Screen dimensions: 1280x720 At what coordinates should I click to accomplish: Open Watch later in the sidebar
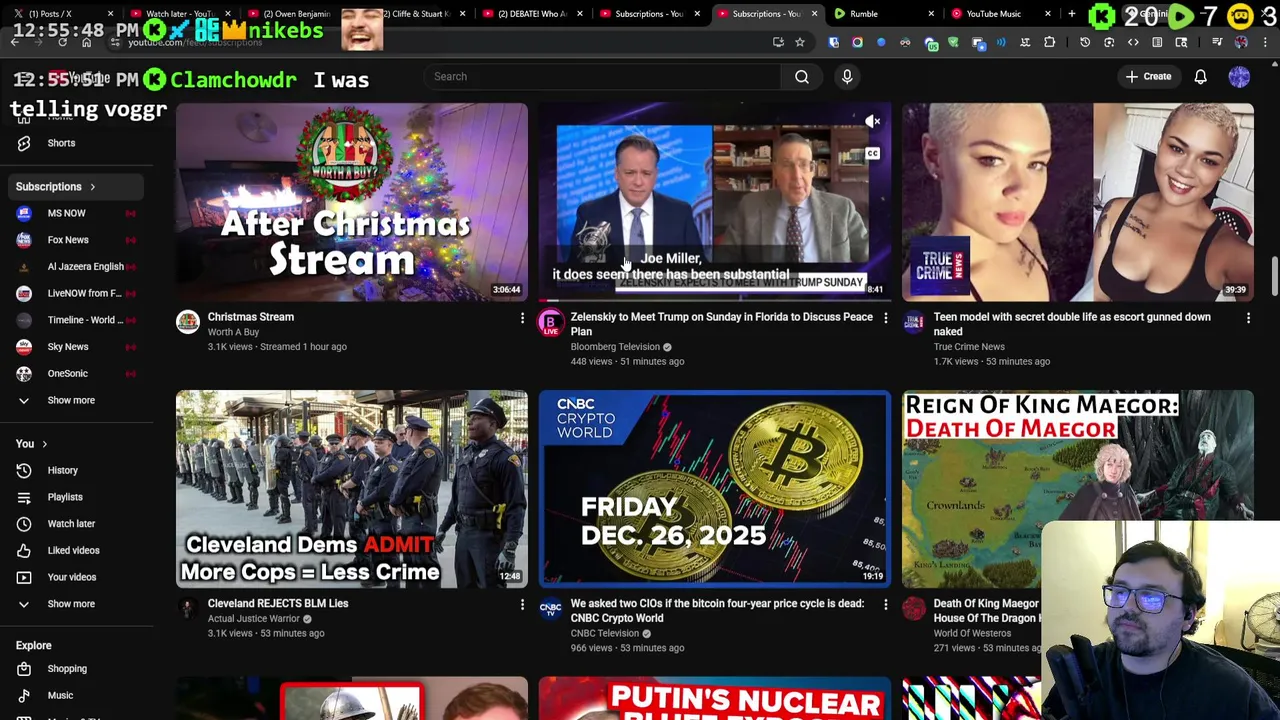pyautogui.click(x=71, y=524)
